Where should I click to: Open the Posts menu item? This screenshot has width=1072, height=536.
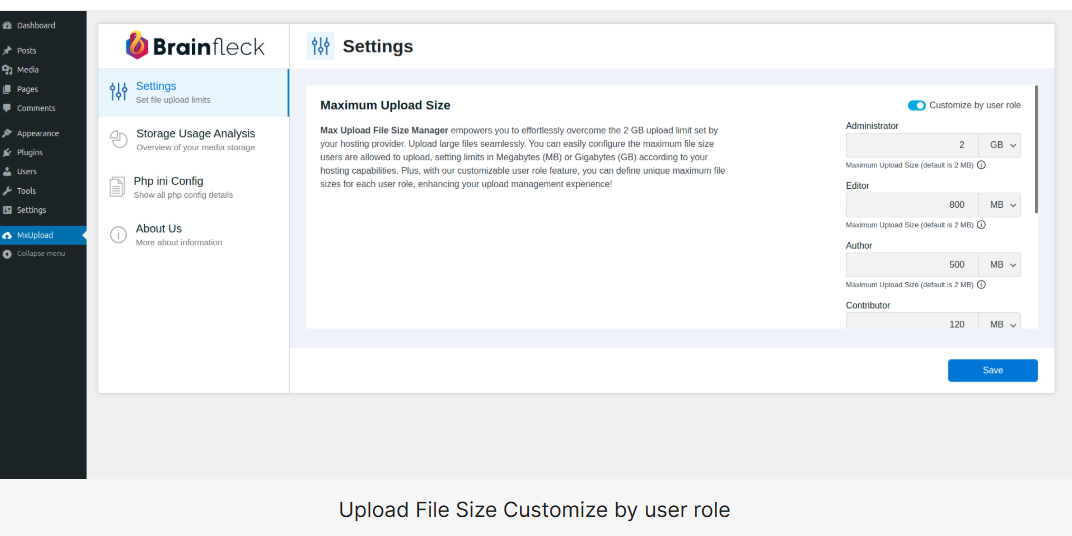click(x=43, y=51)
